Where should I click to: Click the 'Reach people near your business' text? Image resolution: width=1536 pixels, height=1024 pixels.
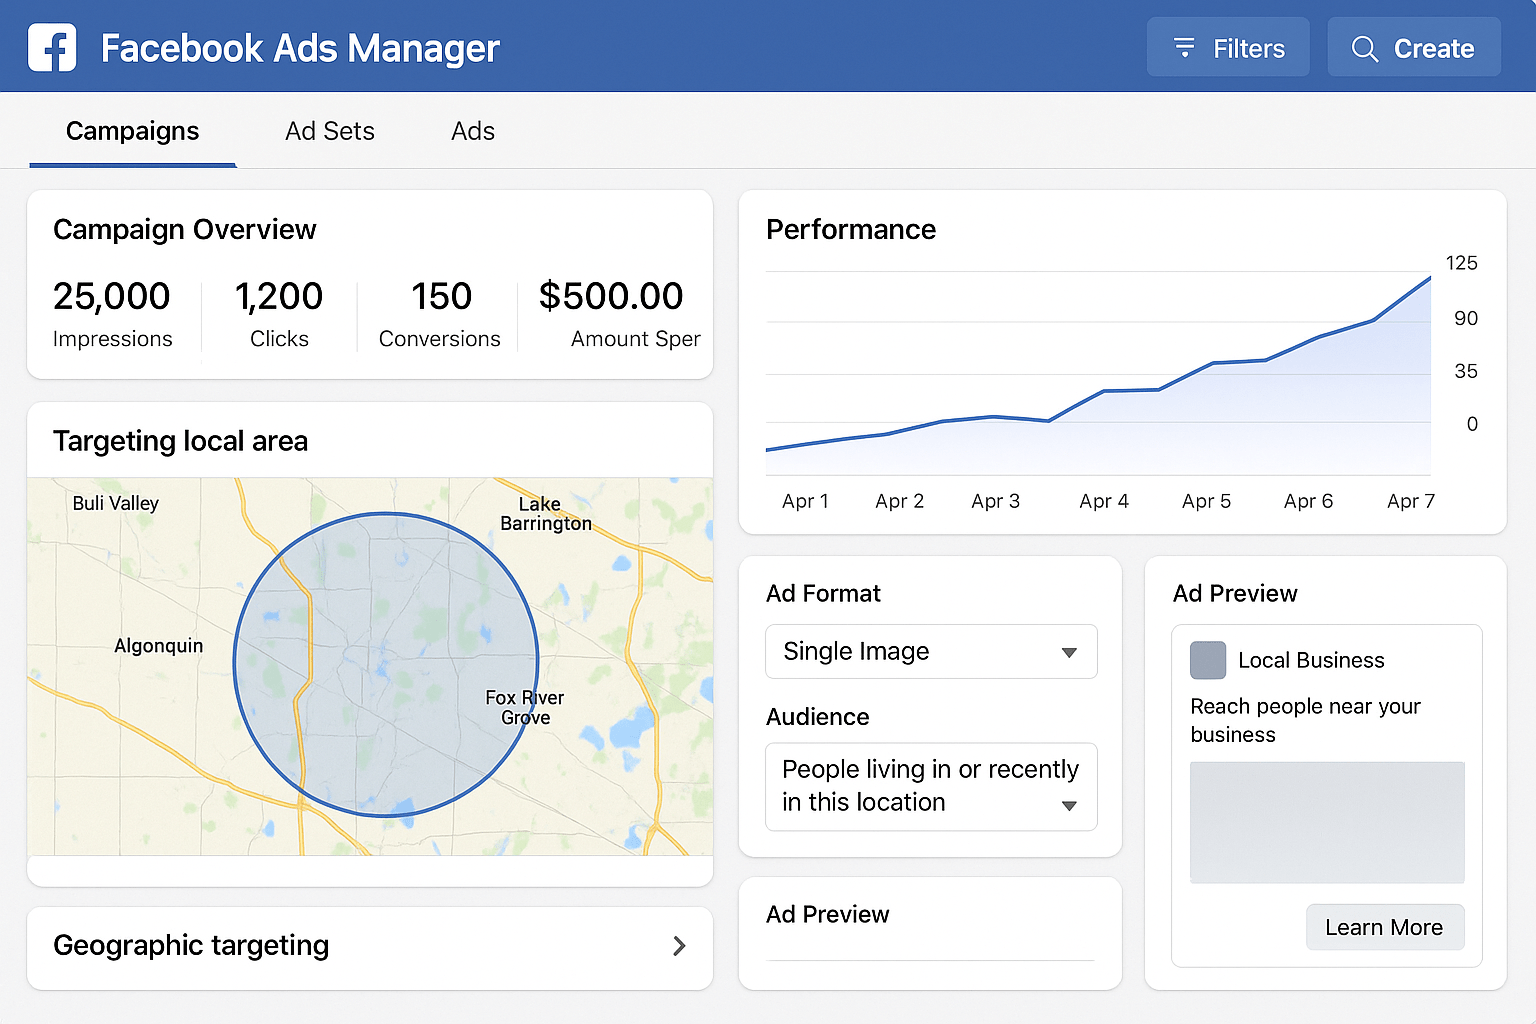point(1305,720)
